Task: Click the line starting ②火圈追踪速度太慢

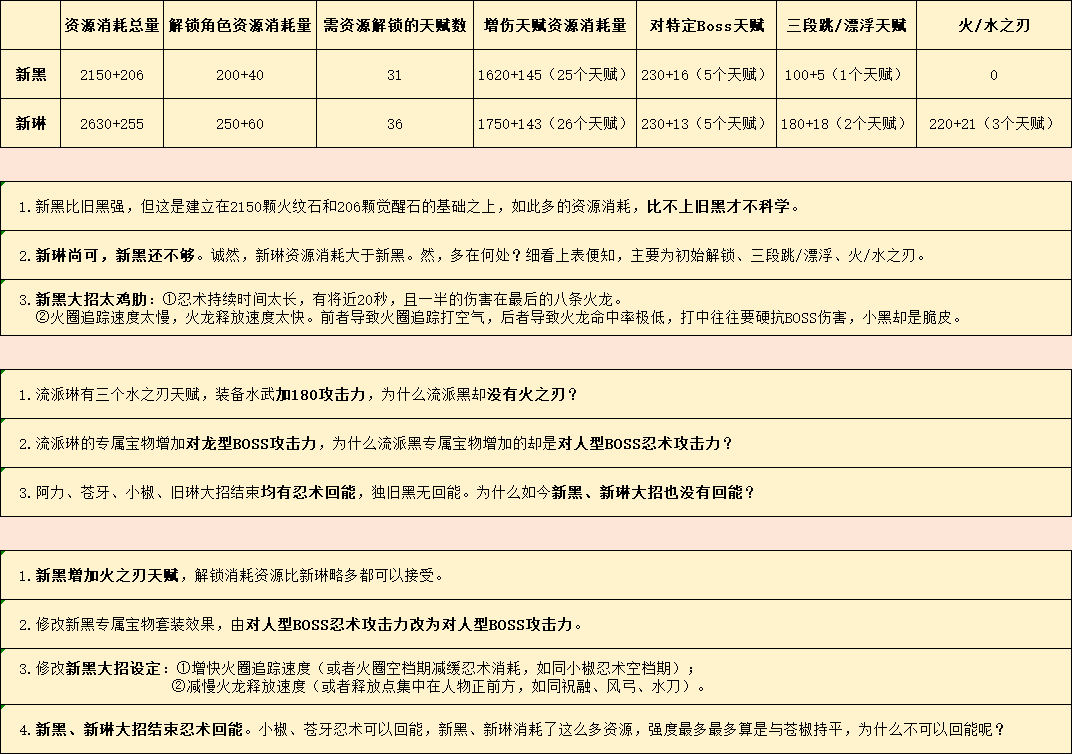Action: pos(499,317)
